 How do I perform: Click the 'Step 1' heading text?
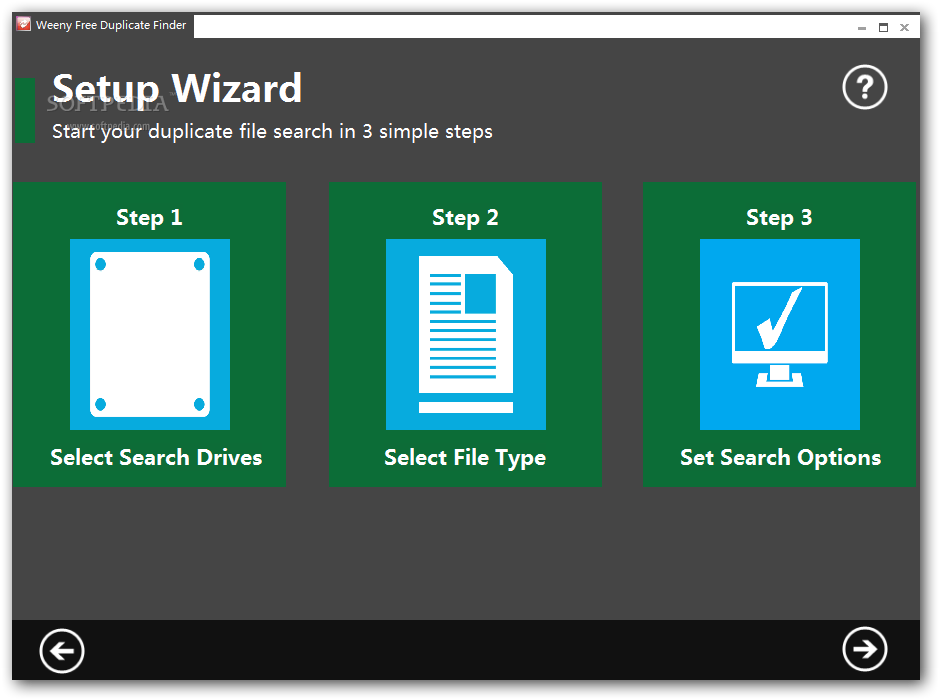click(x=149, y=218)
